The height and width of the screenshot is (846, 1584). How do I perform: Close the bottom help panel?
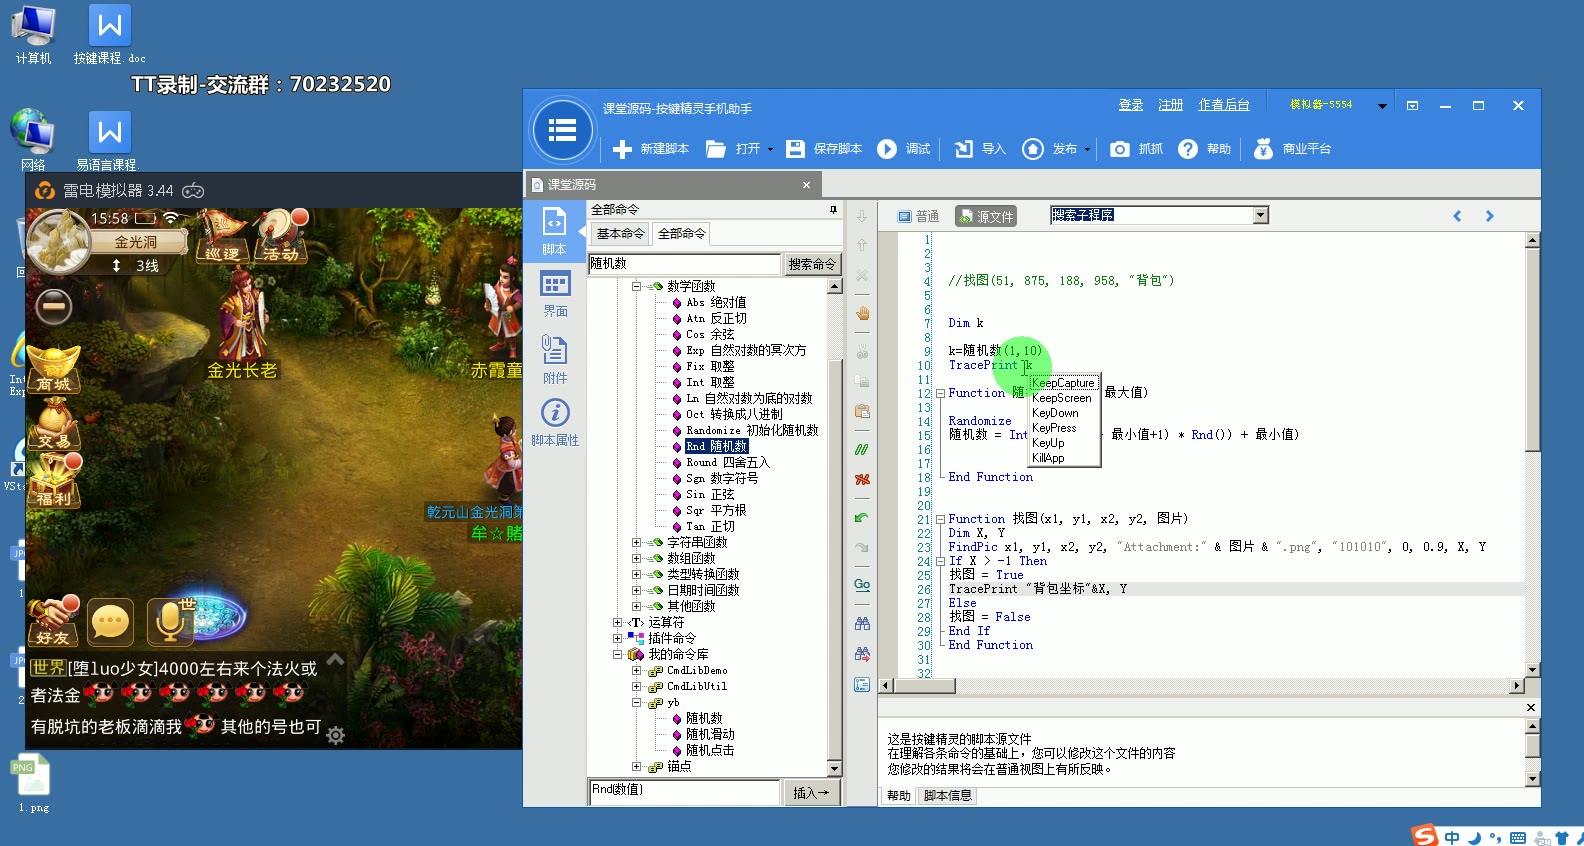point(1531,708)
